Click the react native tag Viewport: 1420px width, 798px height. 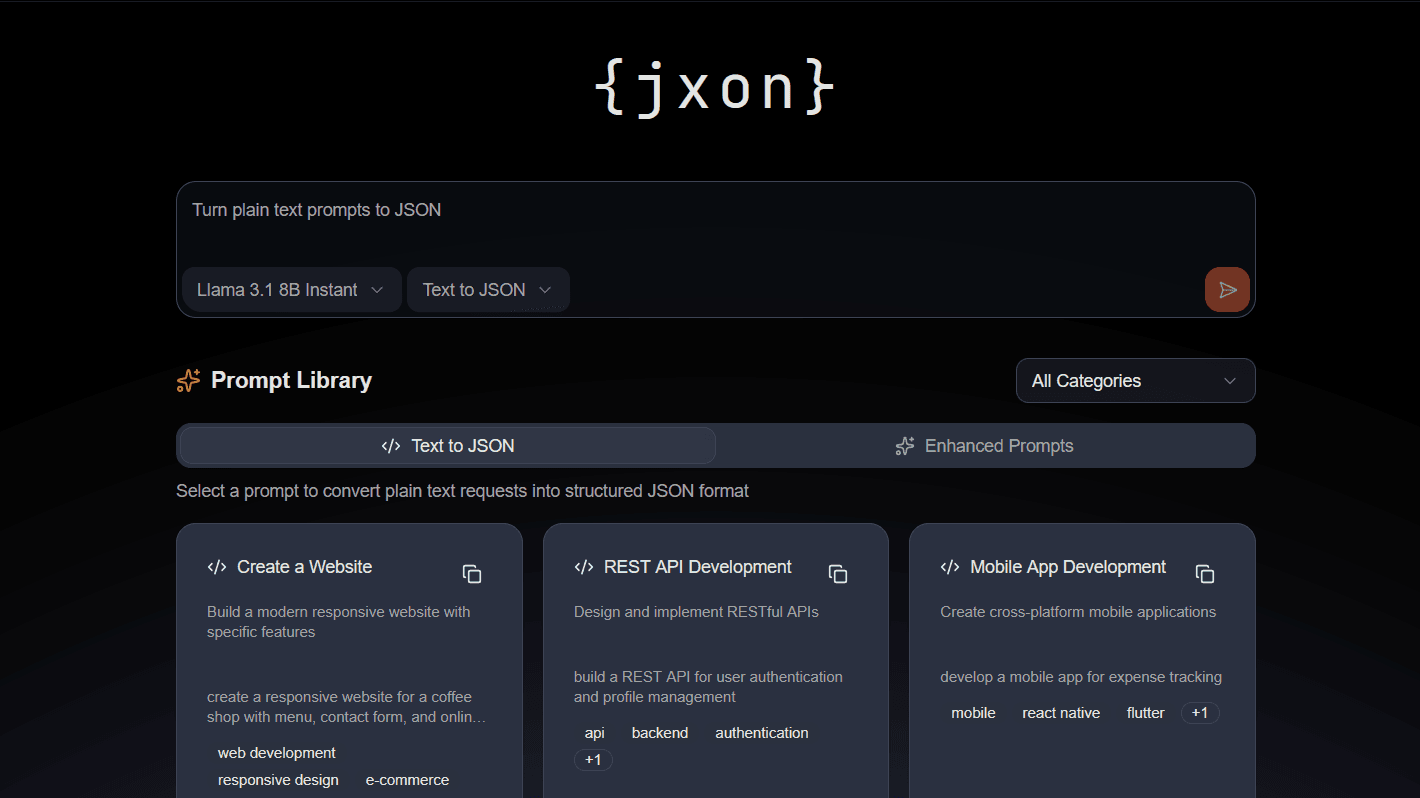point(1061,713)
